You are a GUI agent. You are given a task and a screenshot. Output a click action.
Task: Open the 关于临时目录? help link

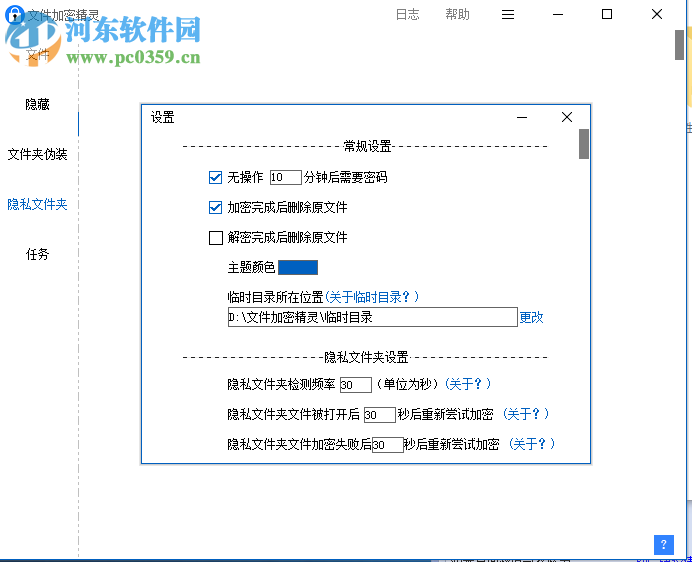point(372,297)
